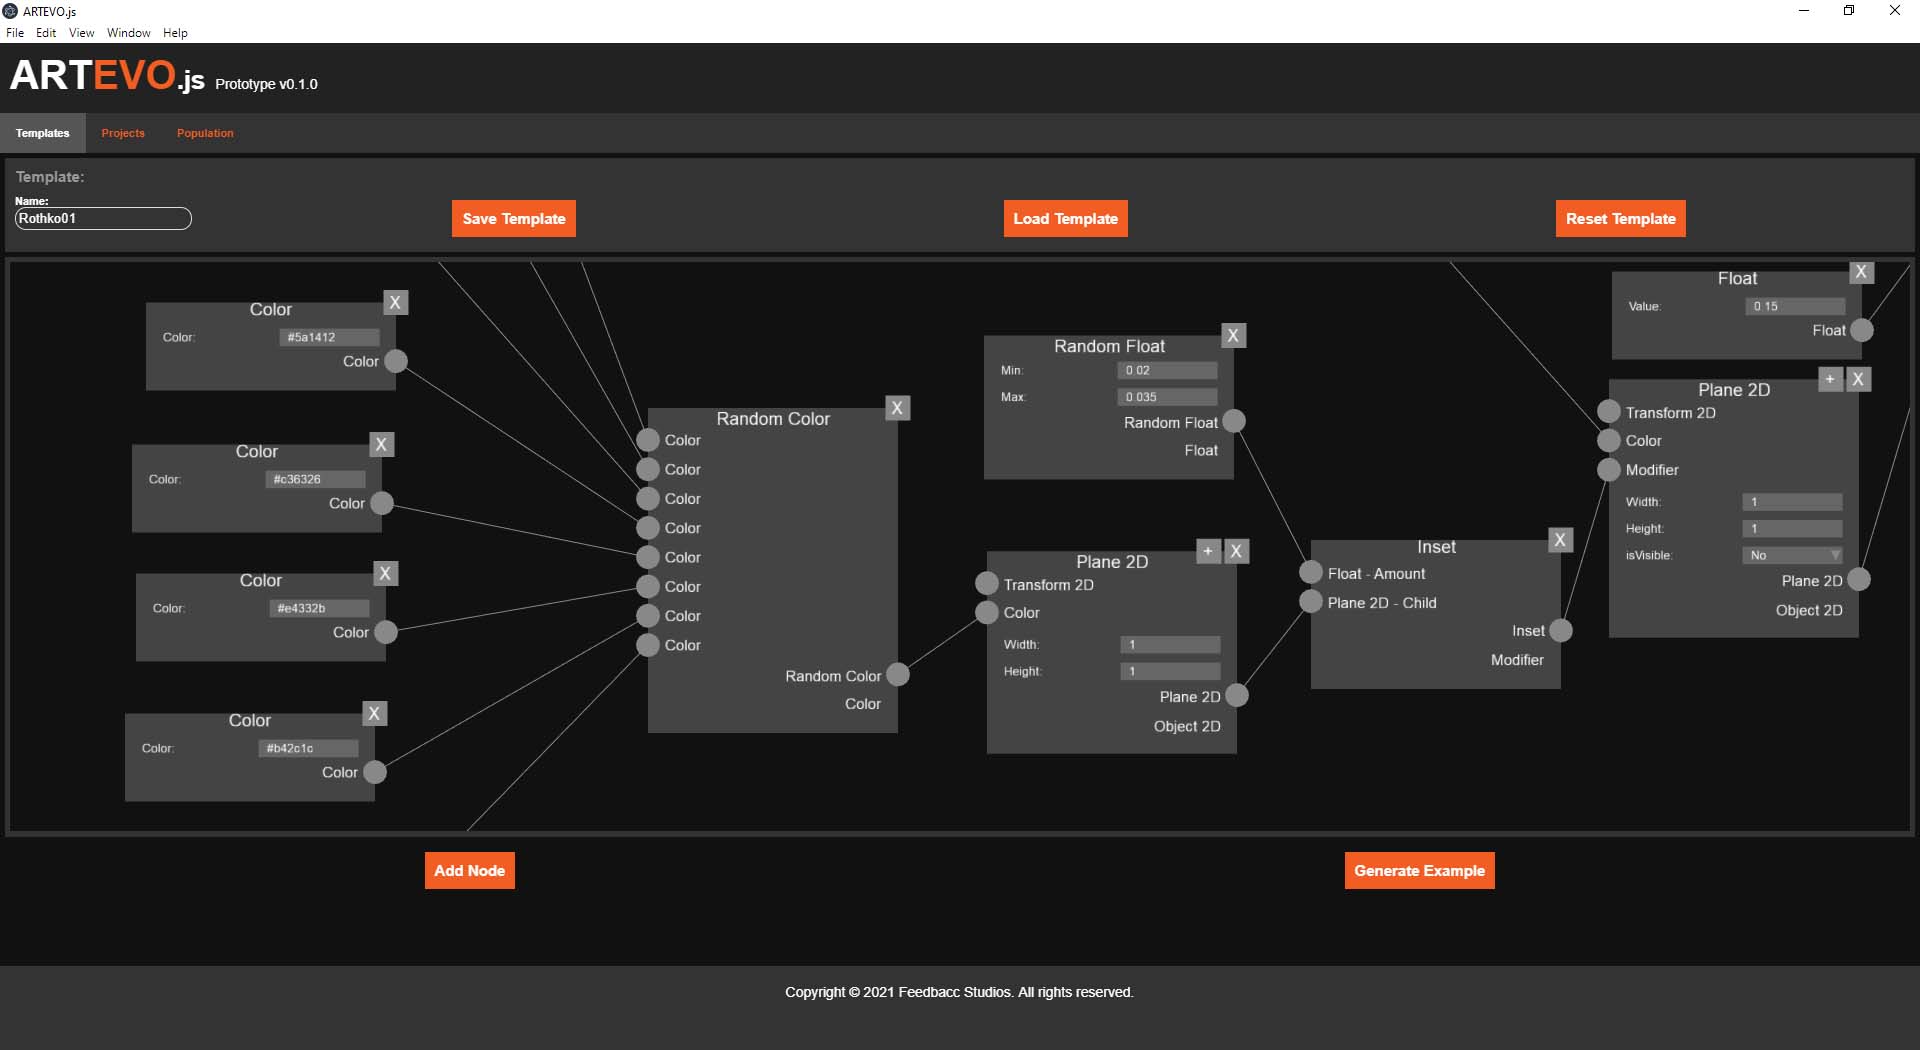The image size is (1920, 1050).
Task: Open the Edit menu
Action: click(x=46, y=33)
